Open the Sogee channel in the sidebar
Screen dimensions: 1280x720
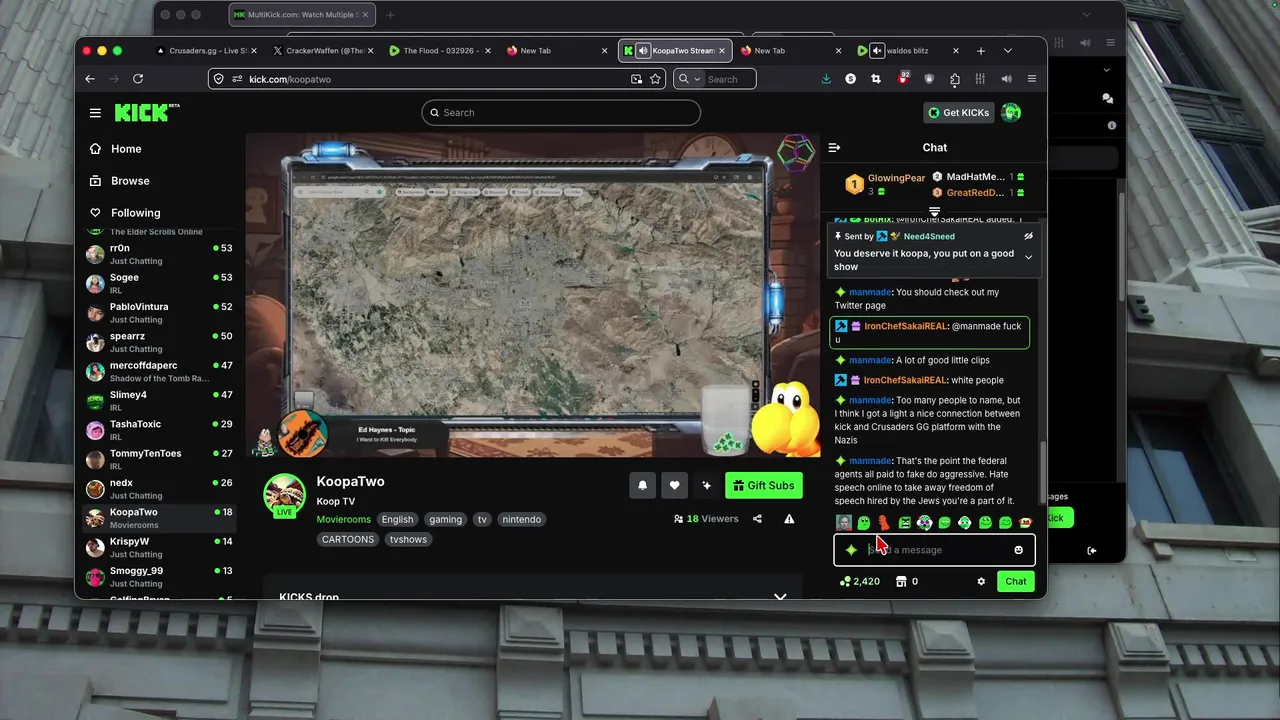coord(160,284)
